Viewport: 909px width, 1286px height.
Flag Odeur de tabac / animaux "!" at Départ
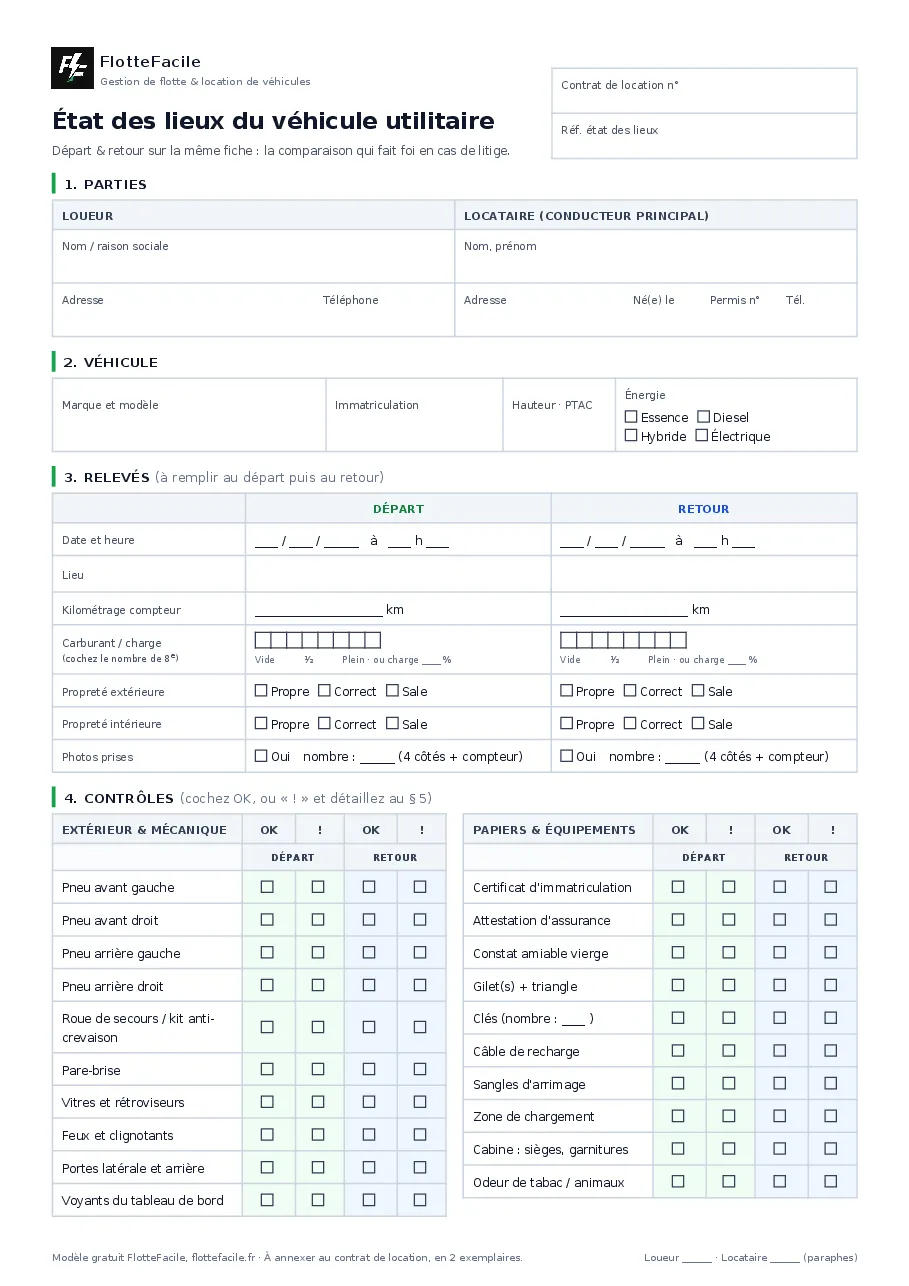729,1182
